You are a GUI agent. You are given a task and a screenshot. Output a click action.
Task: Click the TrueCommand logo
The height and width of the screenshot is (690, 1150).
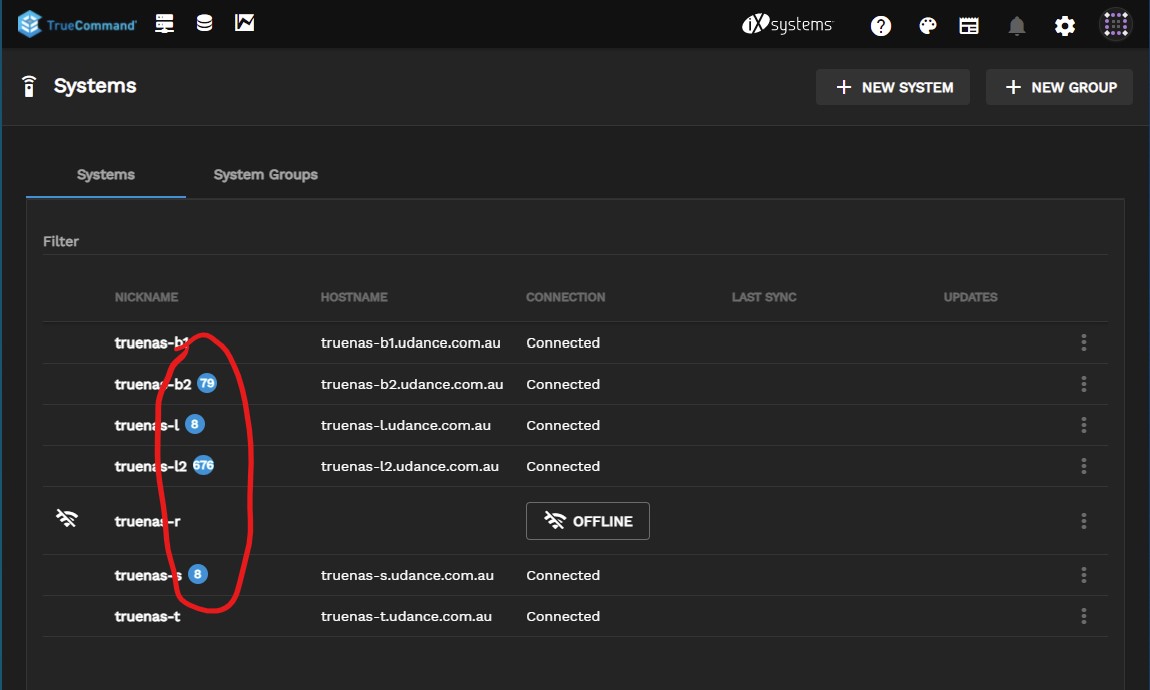[x=77, y=24]
